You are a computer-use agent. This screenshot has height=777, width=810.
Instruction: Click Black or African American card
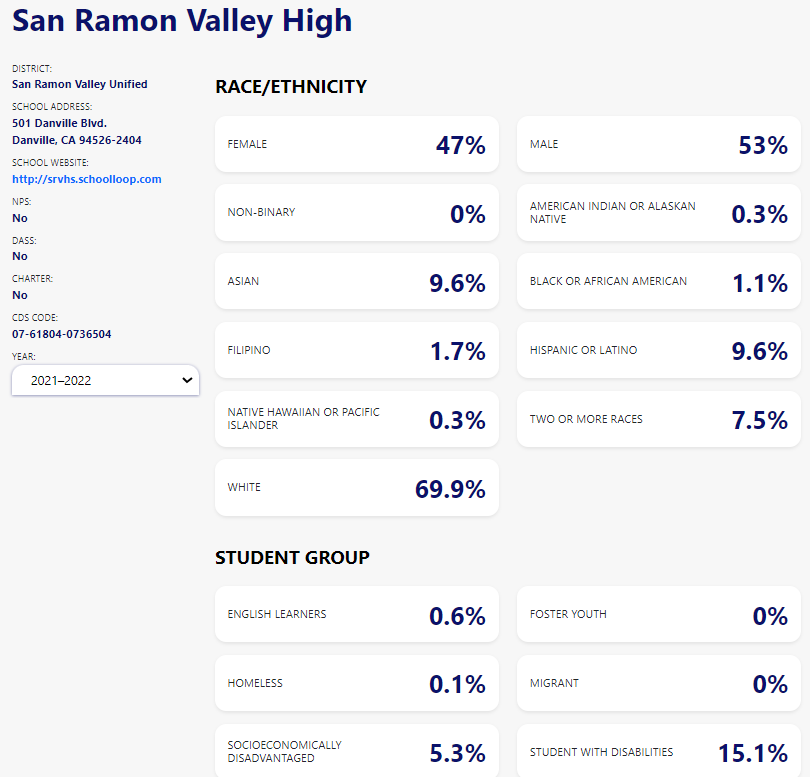click(658, 282)
